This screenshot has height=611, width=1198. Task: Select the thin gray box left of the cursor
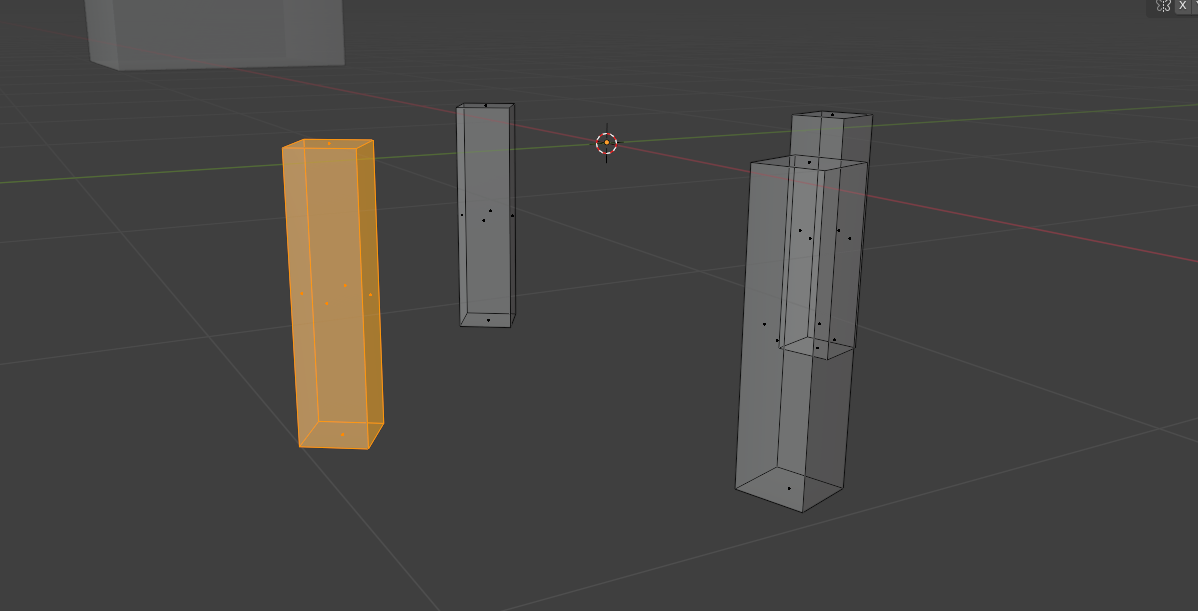coord(486,215)
